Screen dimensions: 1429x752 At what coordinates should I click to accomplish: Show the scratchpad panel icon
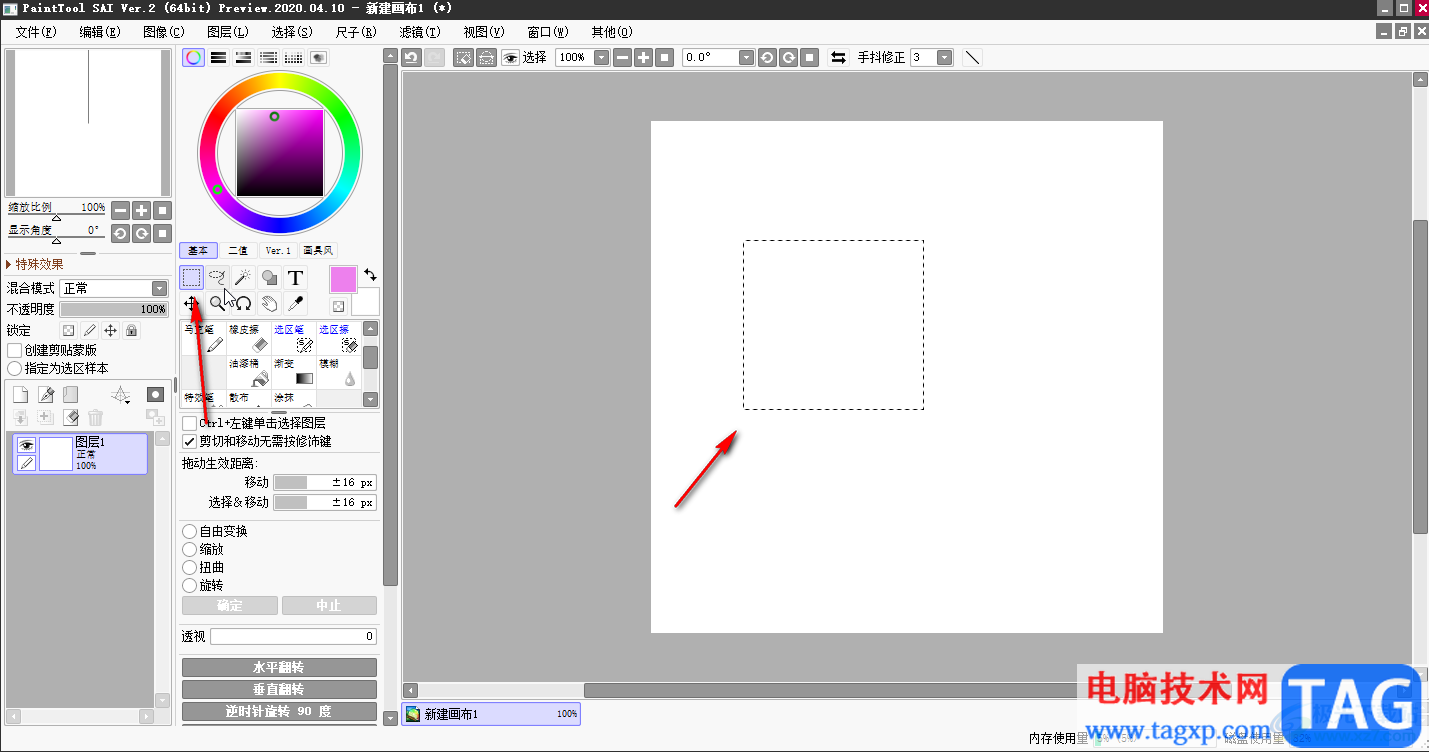(x=319, y=58)
